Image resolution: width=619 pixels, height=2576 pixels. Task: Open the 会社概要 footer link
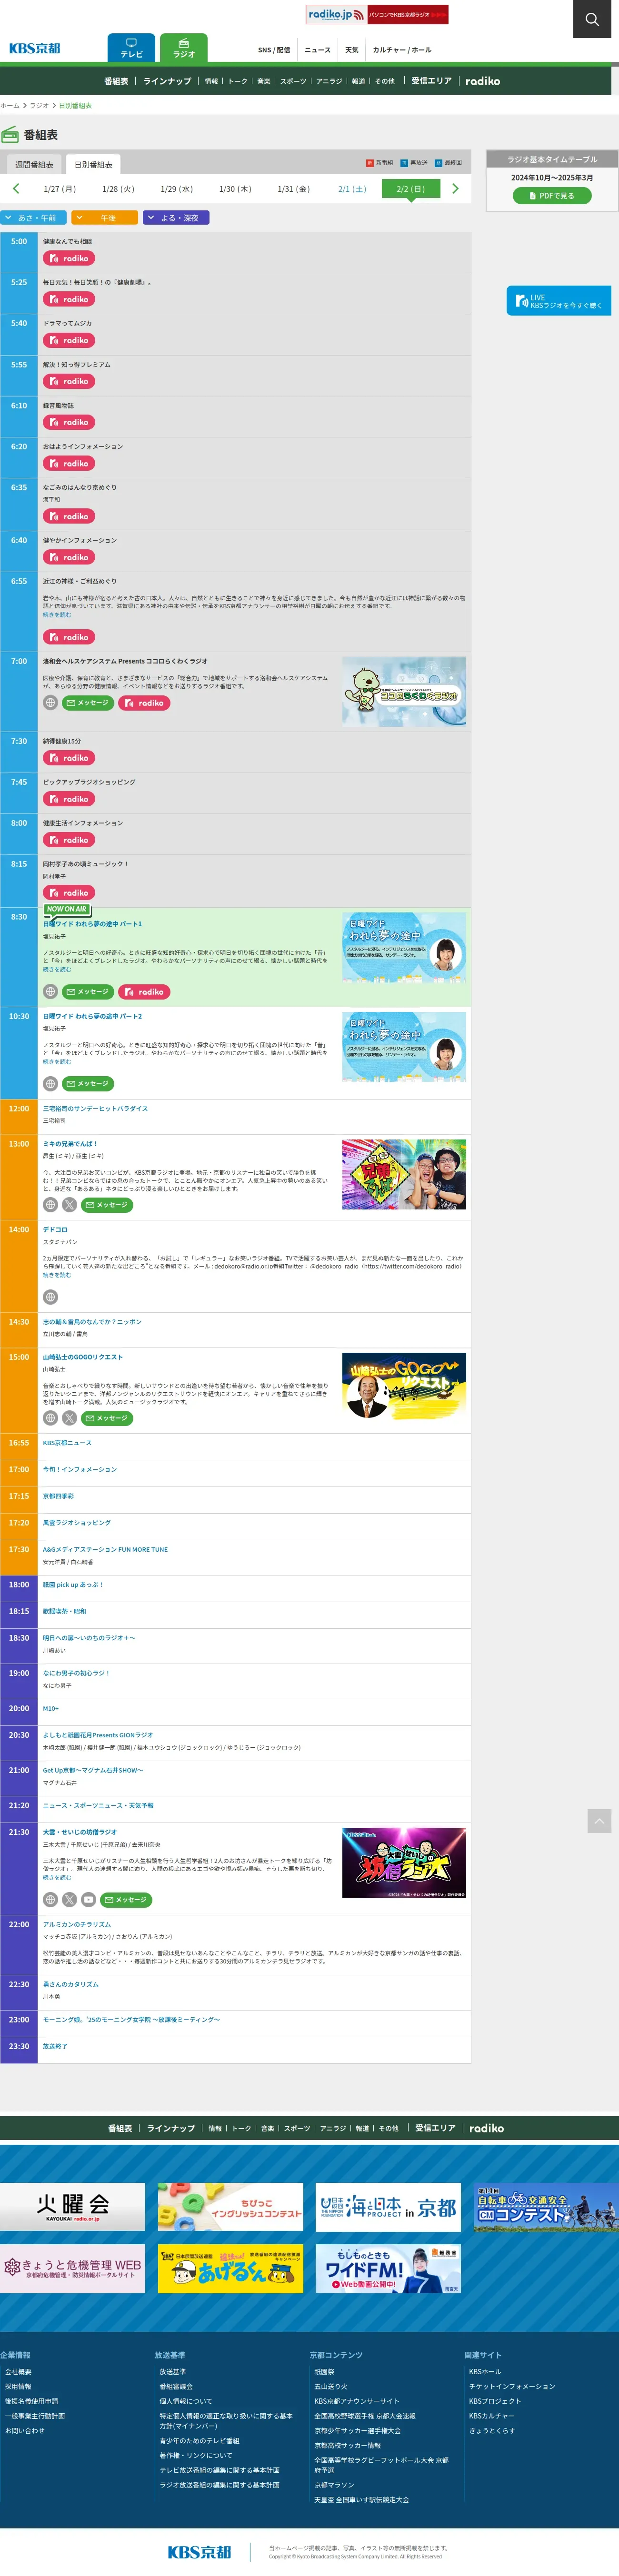(18, 2372)
